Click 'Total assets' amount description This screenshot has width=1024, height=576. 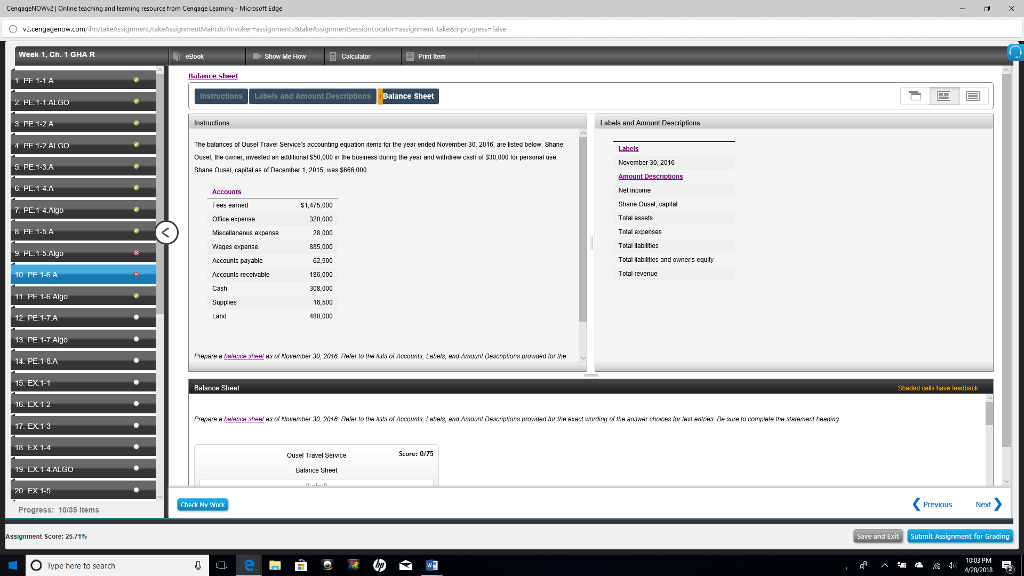[635, 218]
